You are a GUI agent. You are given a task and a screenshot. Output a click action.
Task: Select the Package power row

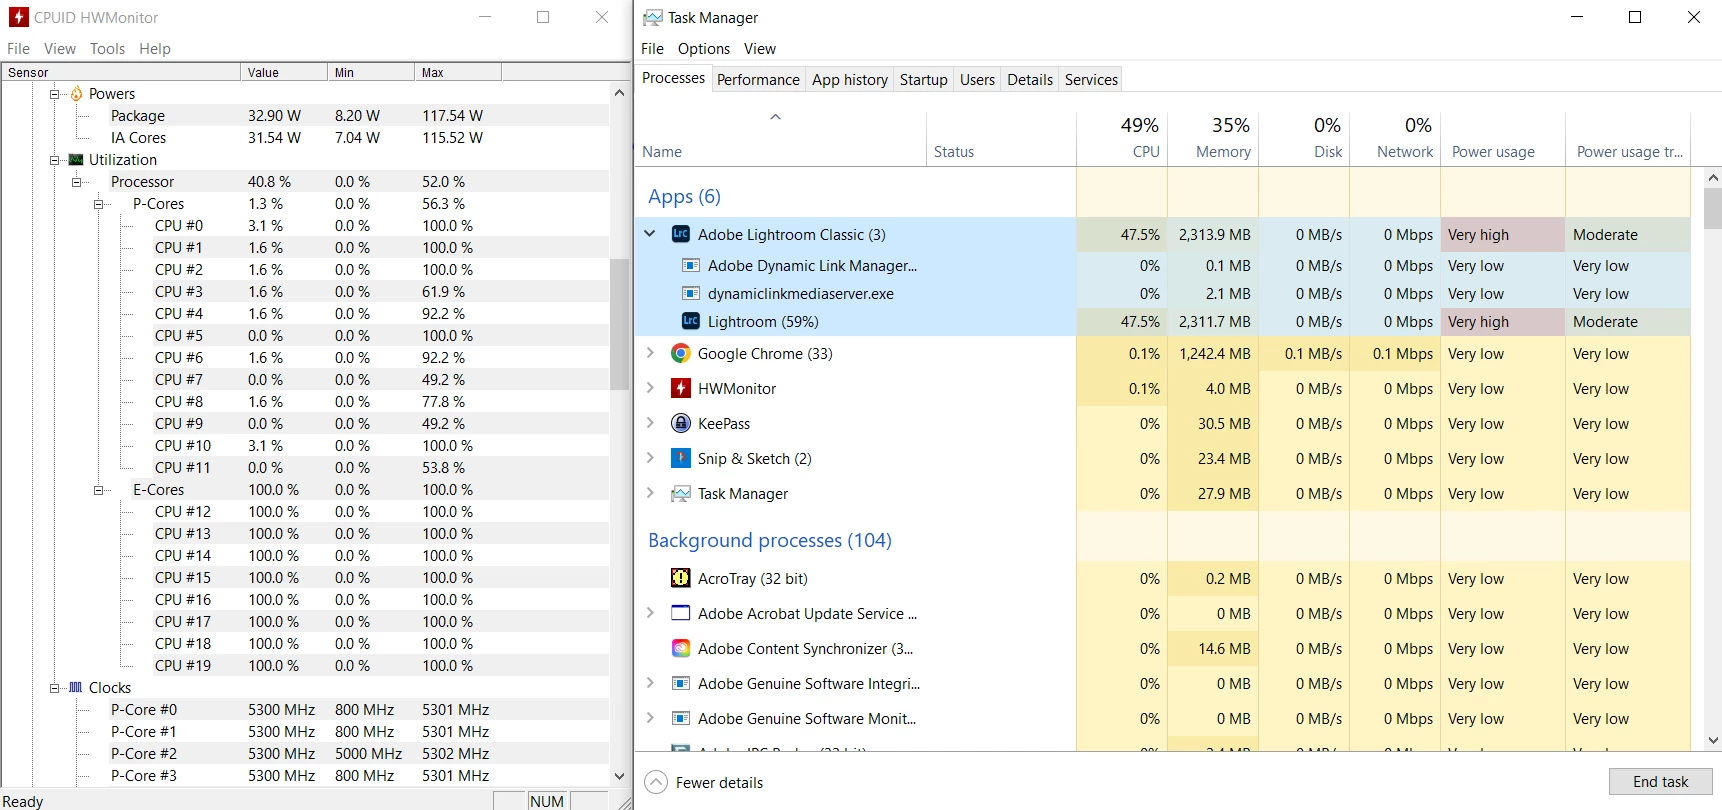[x=306, y=116]
